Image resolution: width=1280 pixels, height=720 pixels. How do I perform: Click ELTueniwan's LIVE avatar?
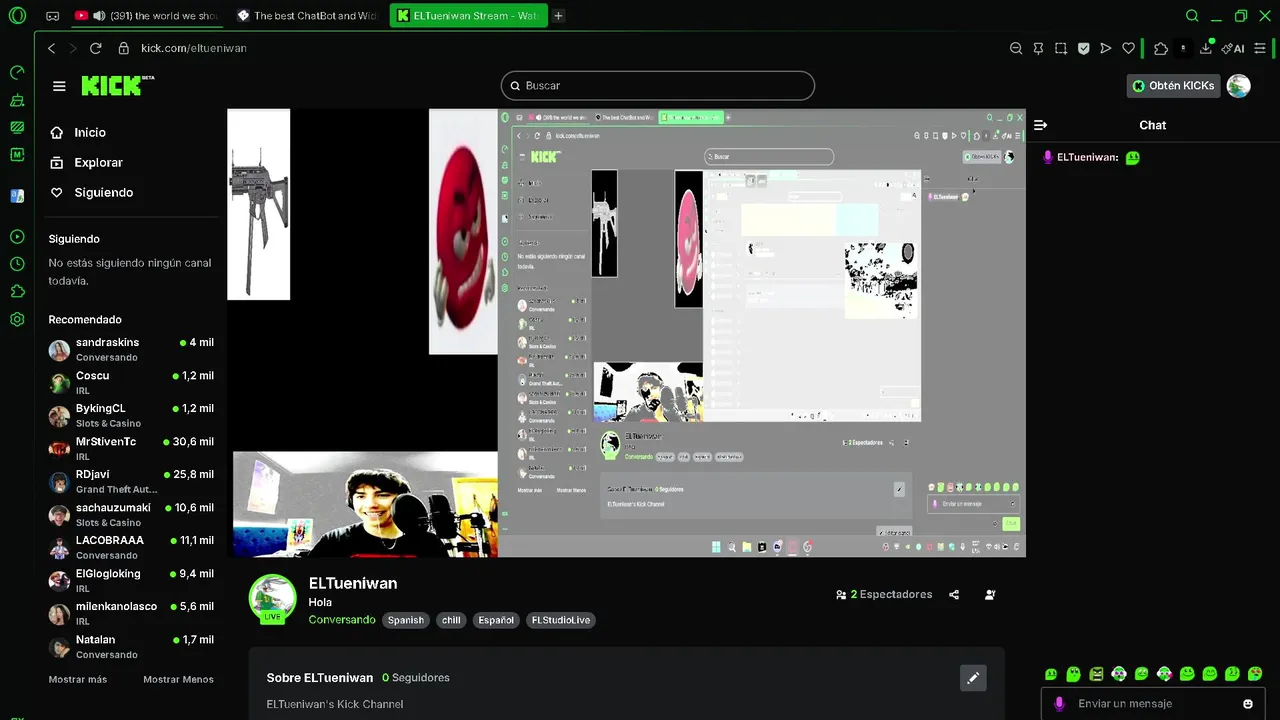(272, 599)
